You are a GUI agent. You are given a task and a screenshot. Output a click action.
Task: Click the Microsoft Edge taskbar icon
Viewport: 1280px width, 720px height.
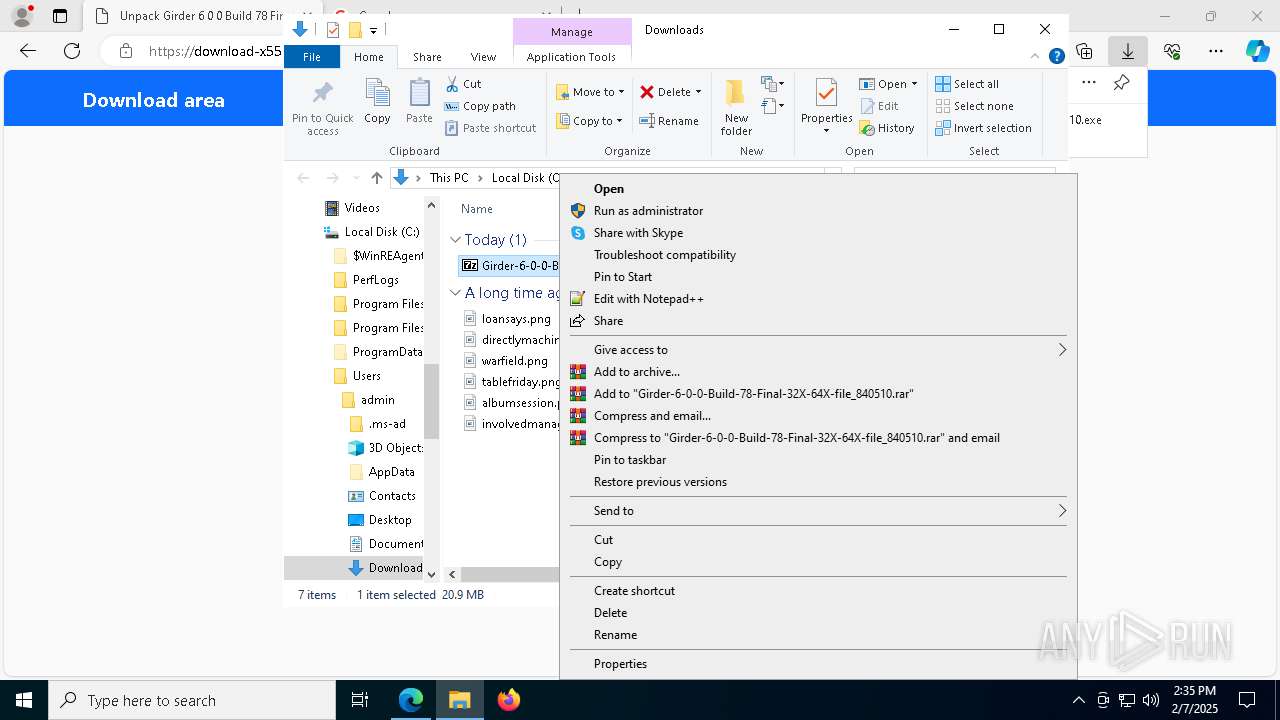tap(411, 700)
